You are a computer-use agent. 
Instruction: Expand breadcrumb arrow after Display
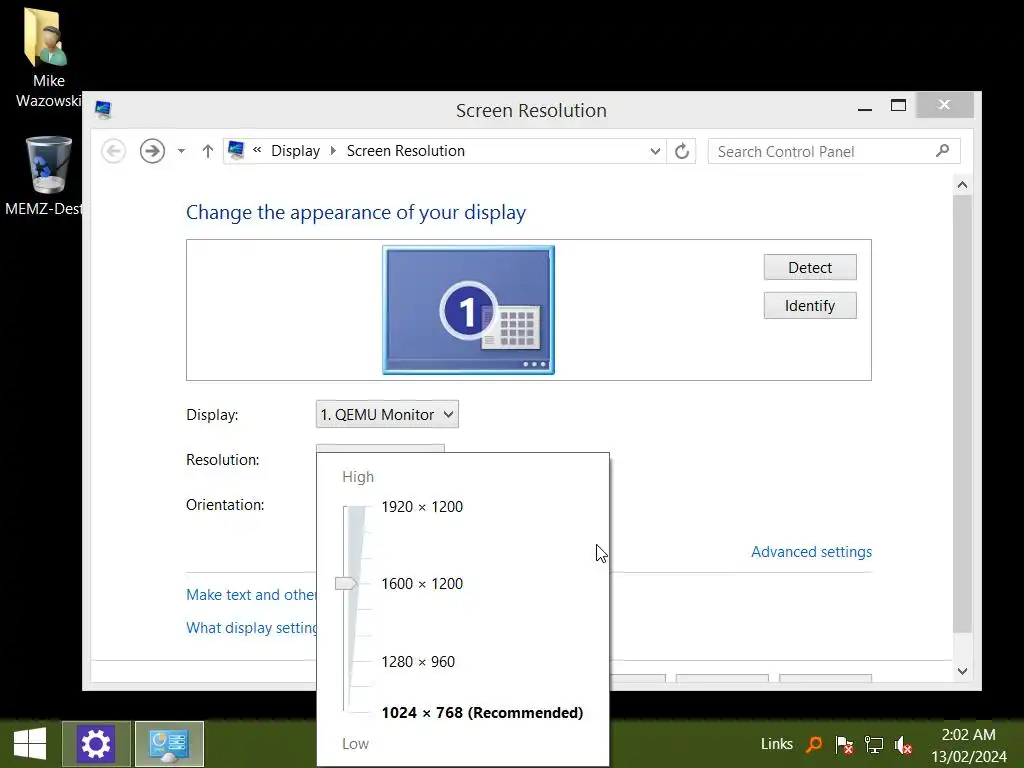pyautogui.click(x=333, y=151)
